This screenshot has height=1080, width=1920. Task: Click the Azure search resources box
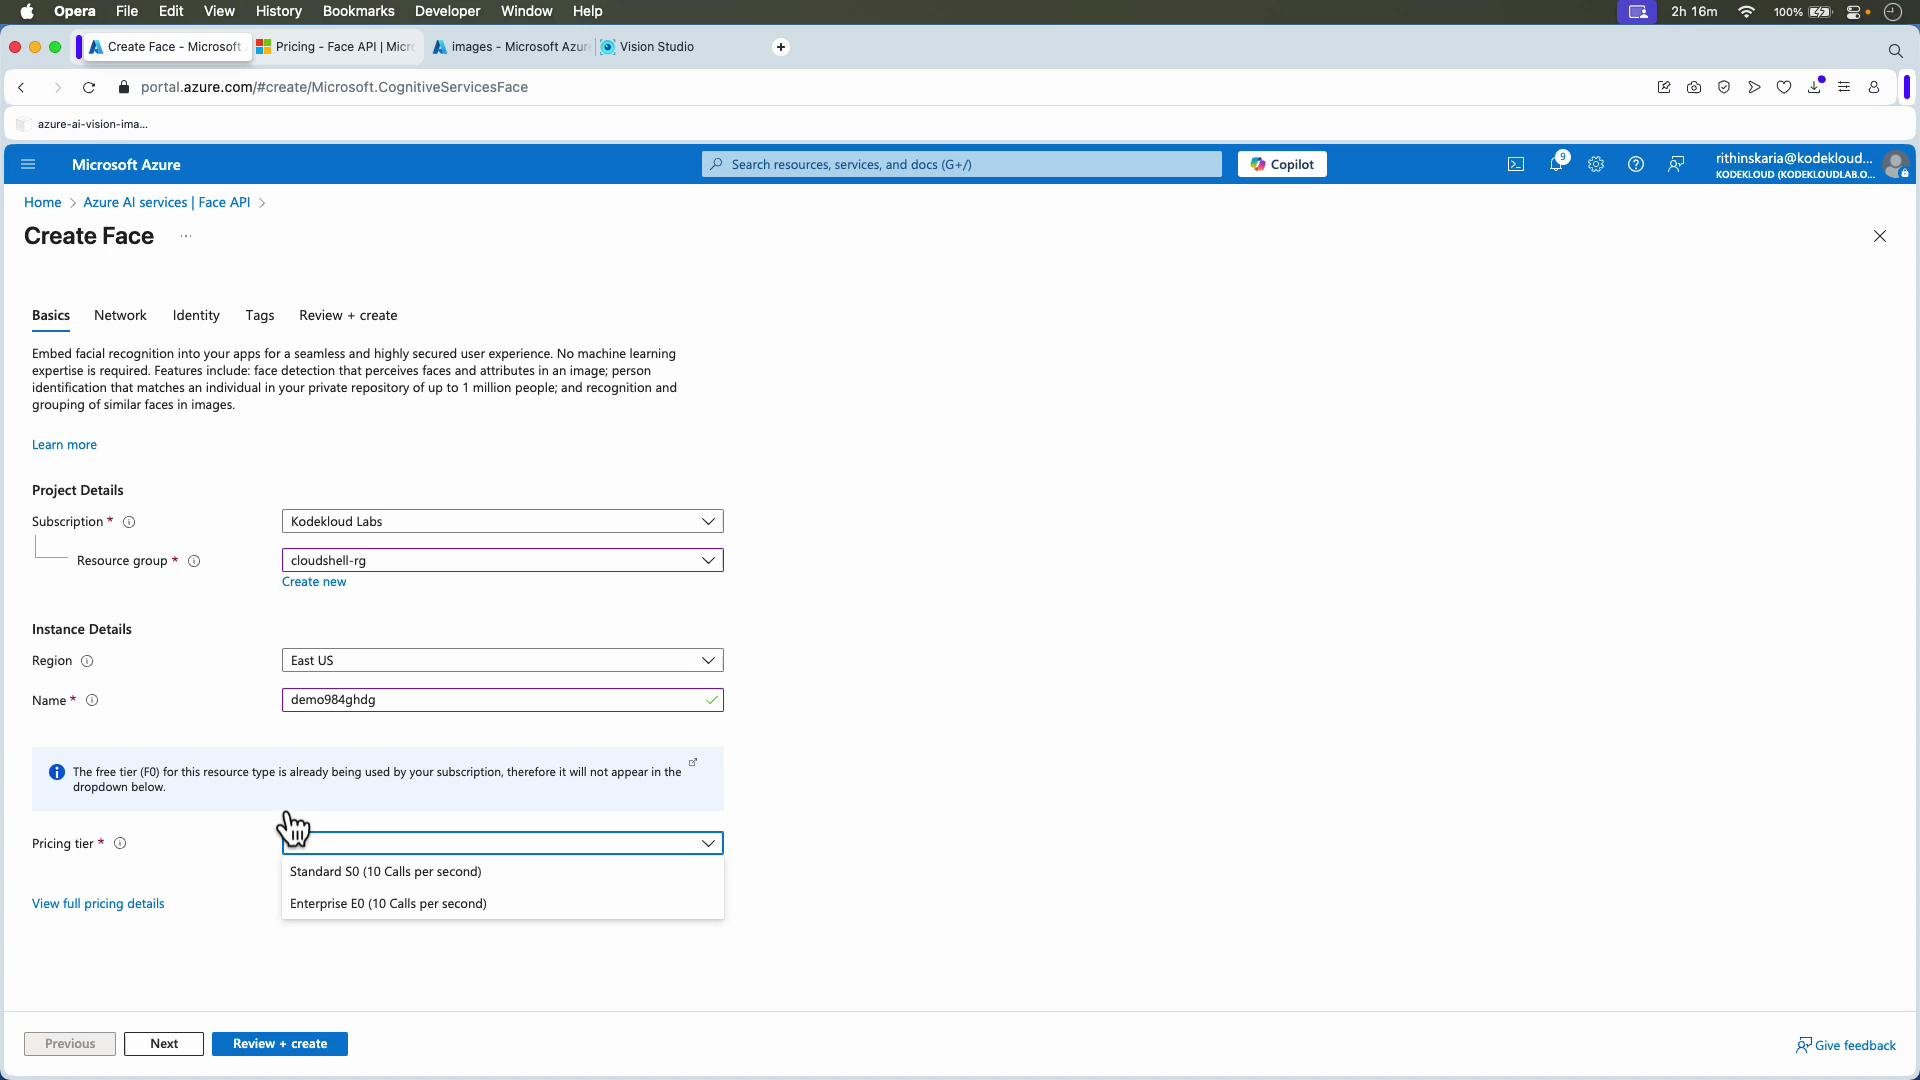click(962, 165)
